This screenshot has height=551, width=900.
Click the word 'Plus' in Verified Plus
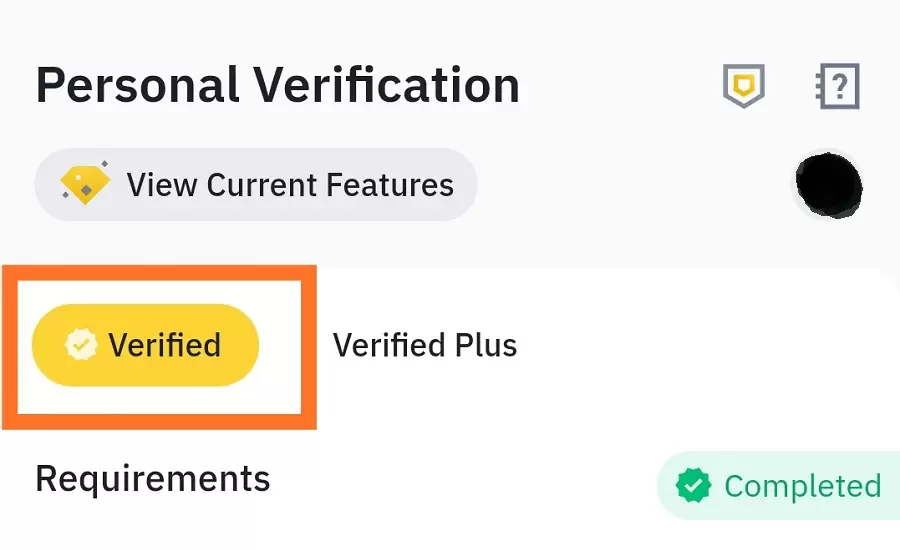[x=485, y=346]
